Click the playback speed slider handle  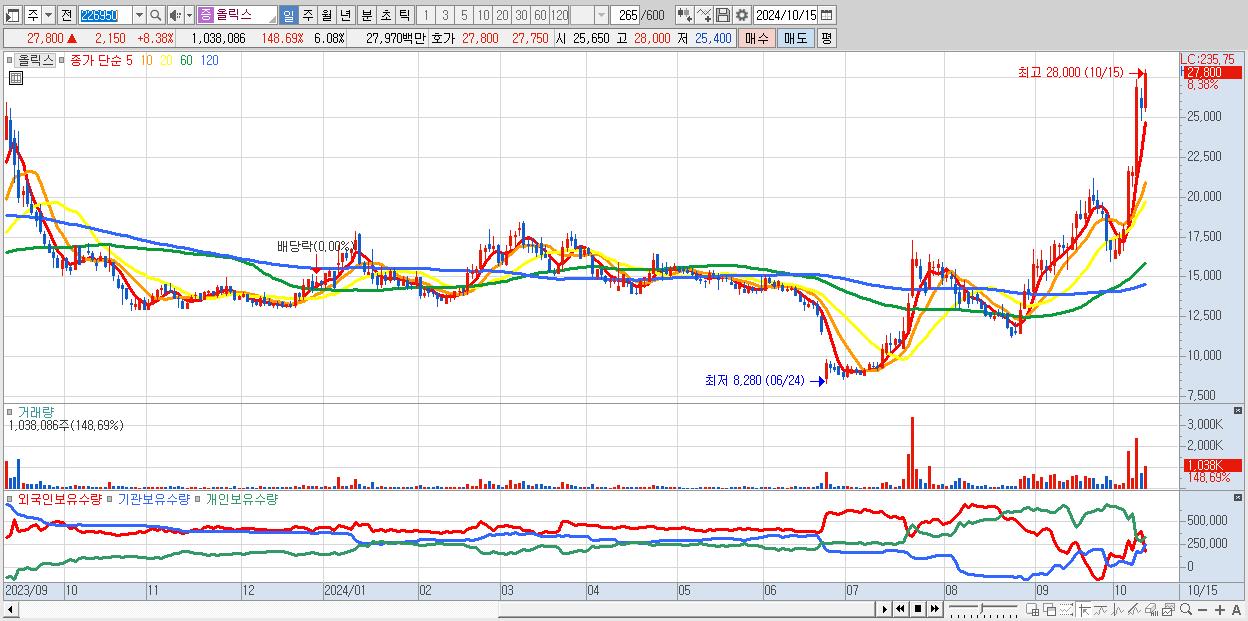click(982, 608)
